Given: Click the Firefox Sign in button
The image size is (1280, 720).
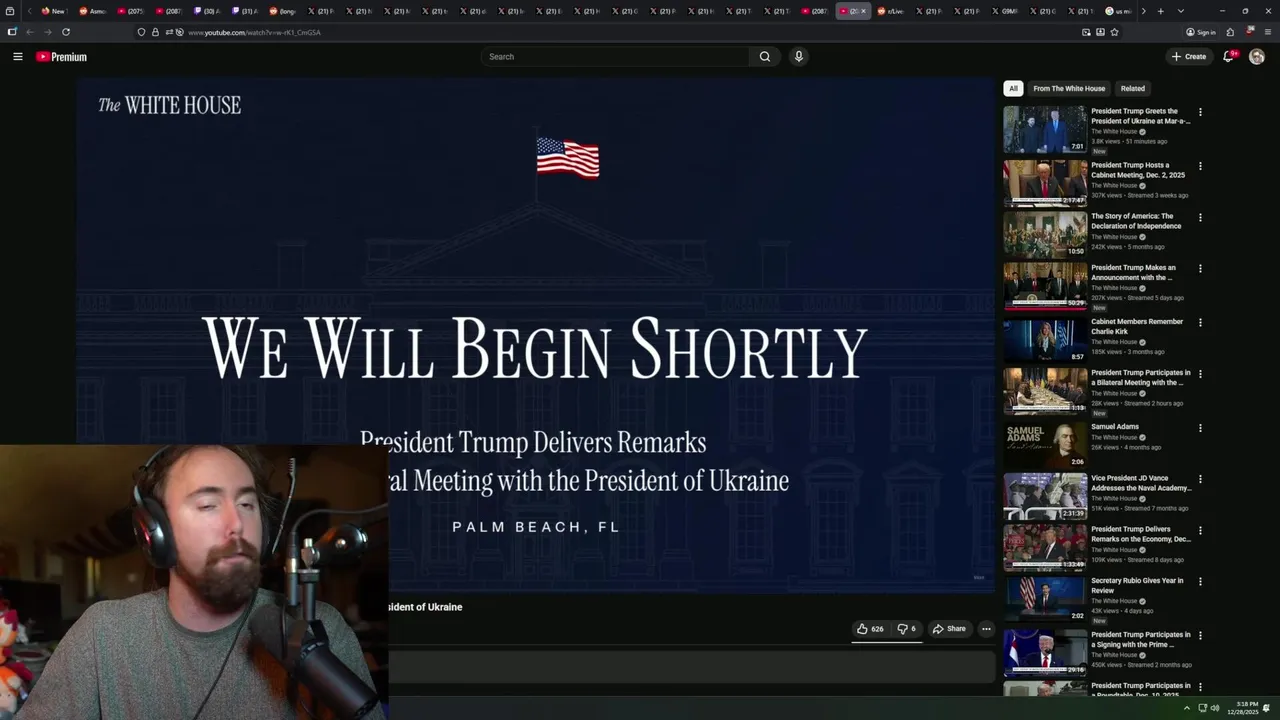Looking at the screenshot, I should click(x=1200, y=32).
